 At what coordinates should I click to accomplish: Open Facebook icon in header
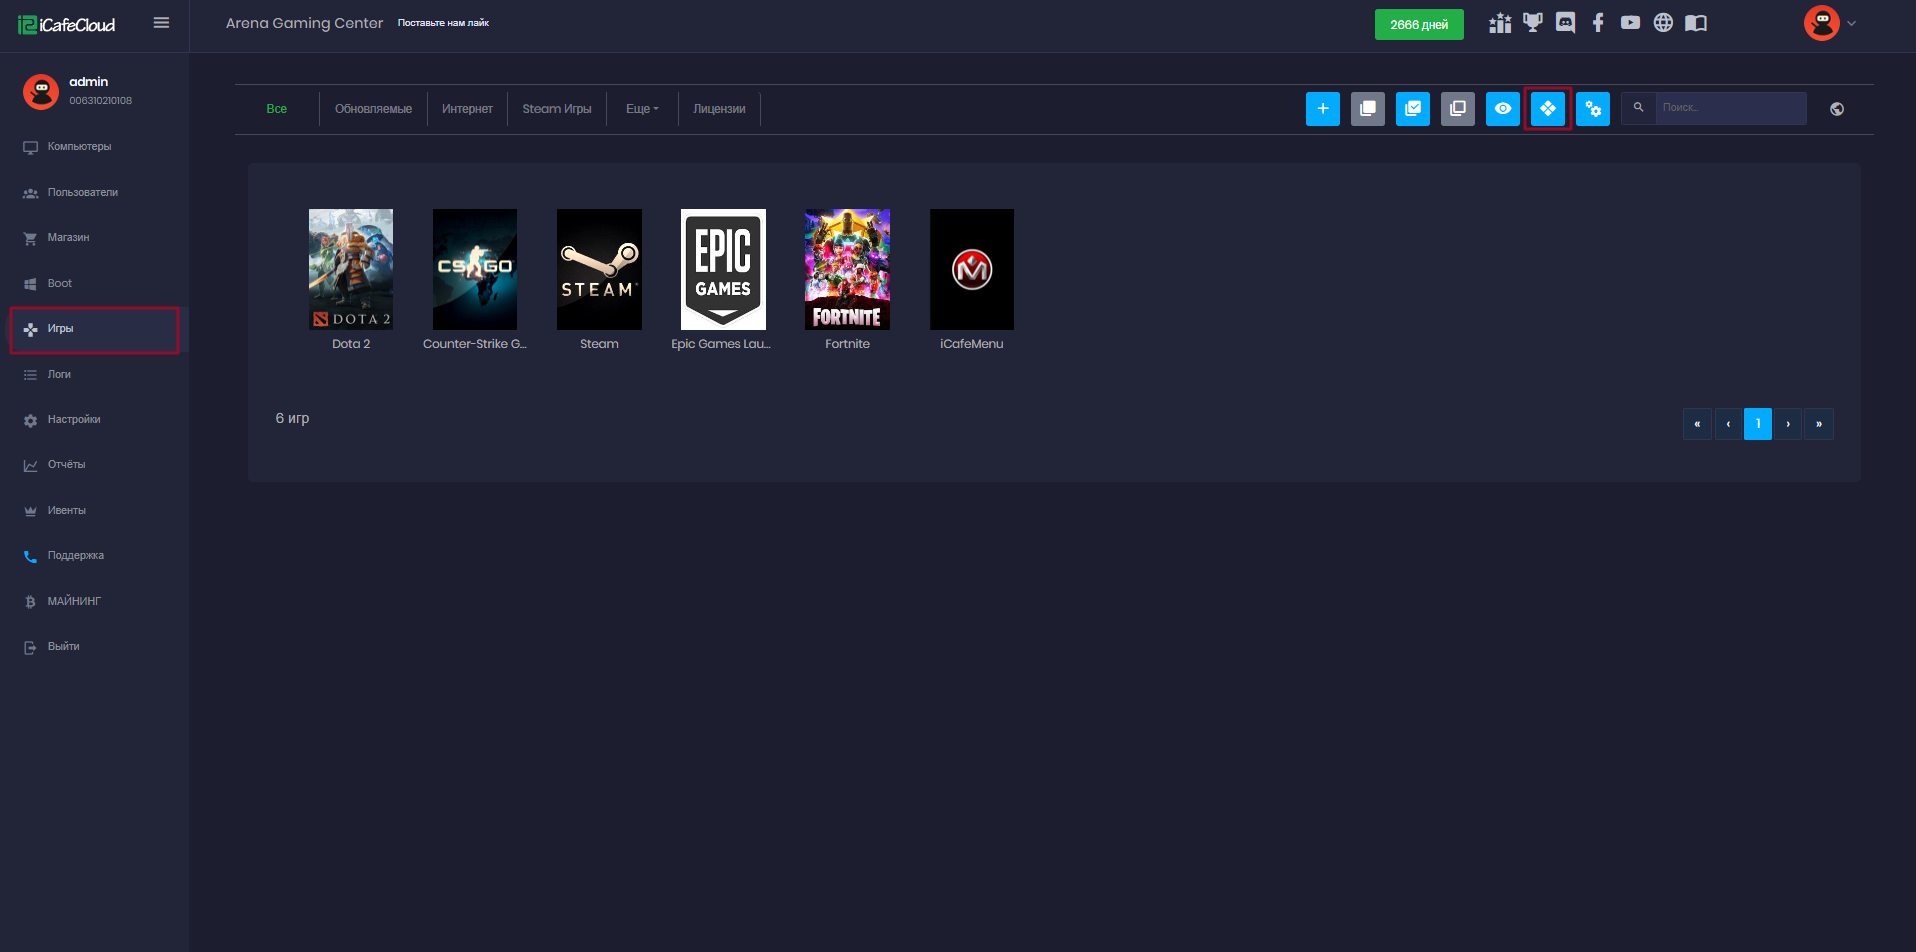[x=1598, y=23]
